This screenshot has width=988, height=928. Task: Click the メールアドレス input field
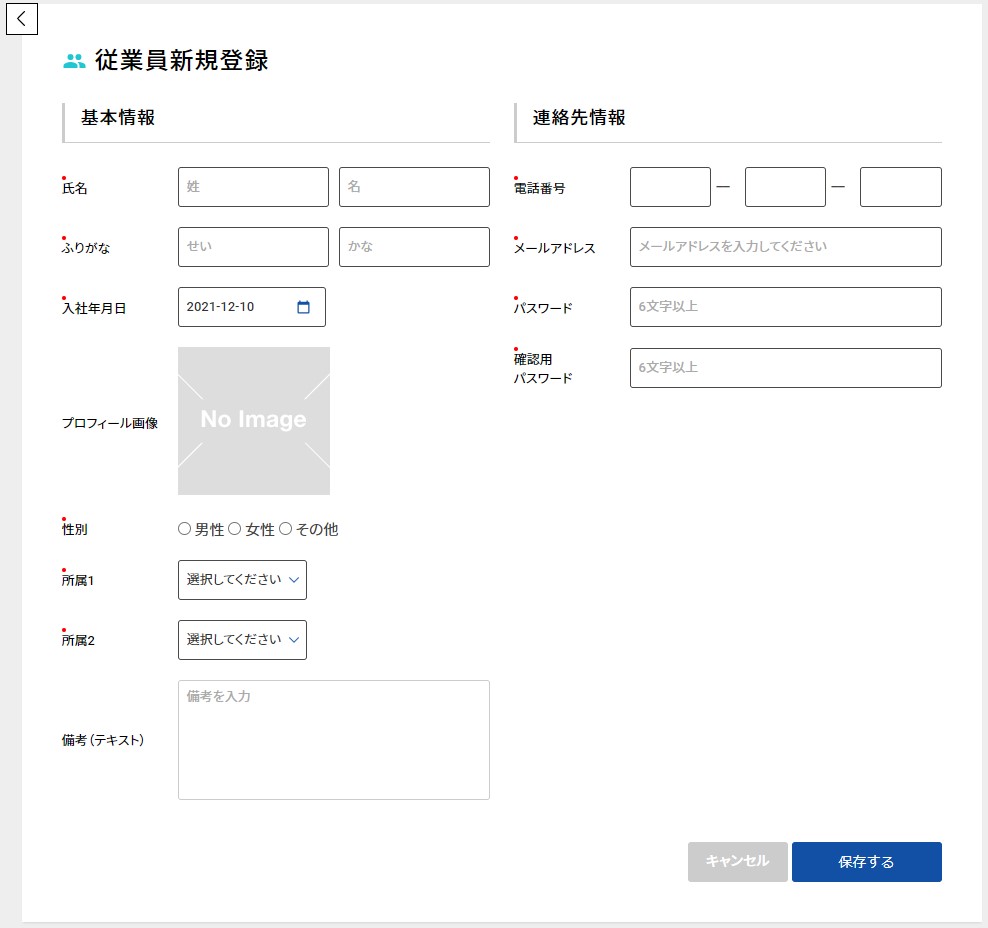point(785,247)
